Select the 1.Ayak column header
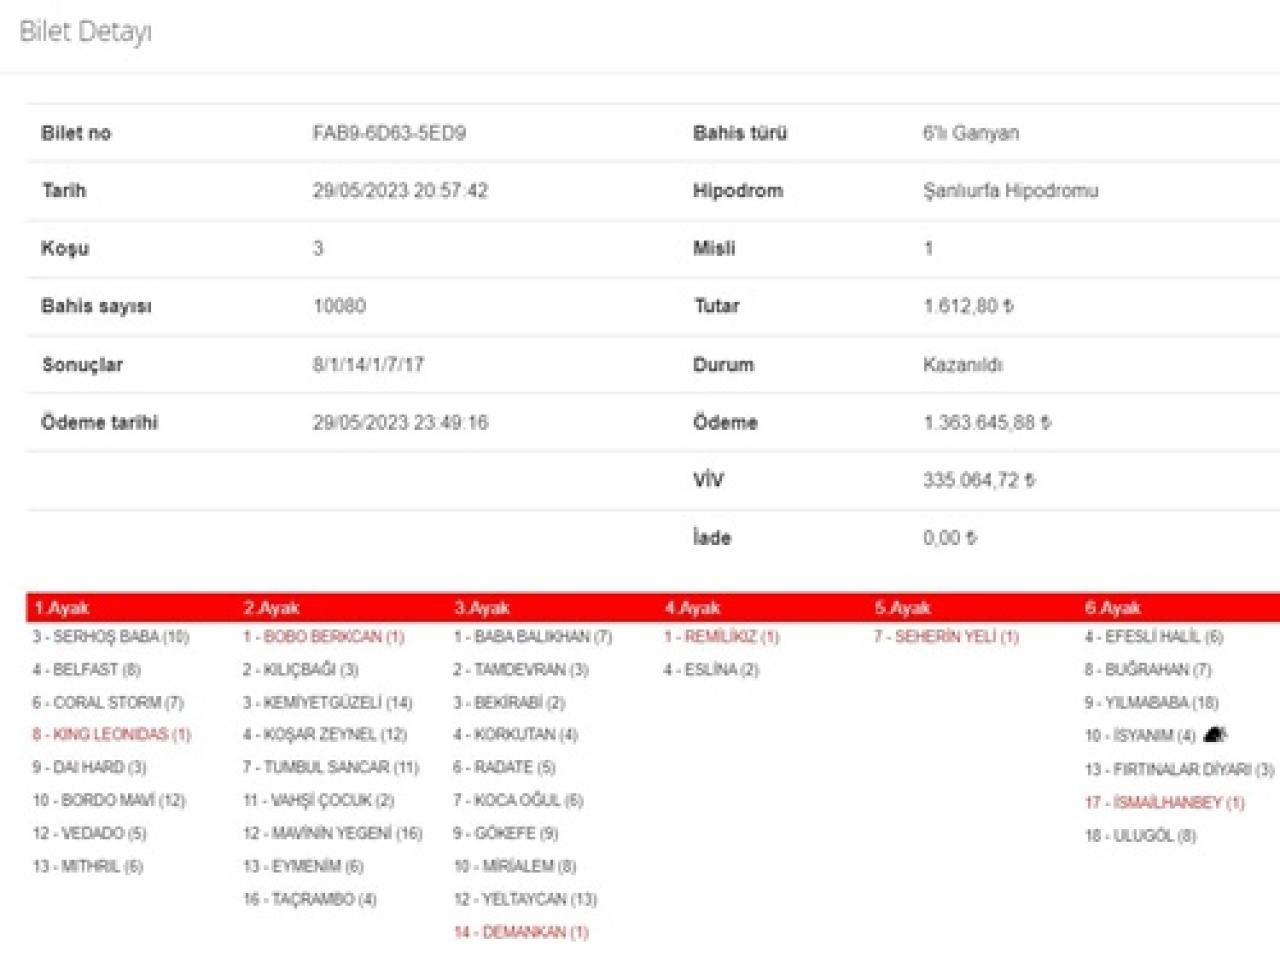1280x957 pixels. 61,608
